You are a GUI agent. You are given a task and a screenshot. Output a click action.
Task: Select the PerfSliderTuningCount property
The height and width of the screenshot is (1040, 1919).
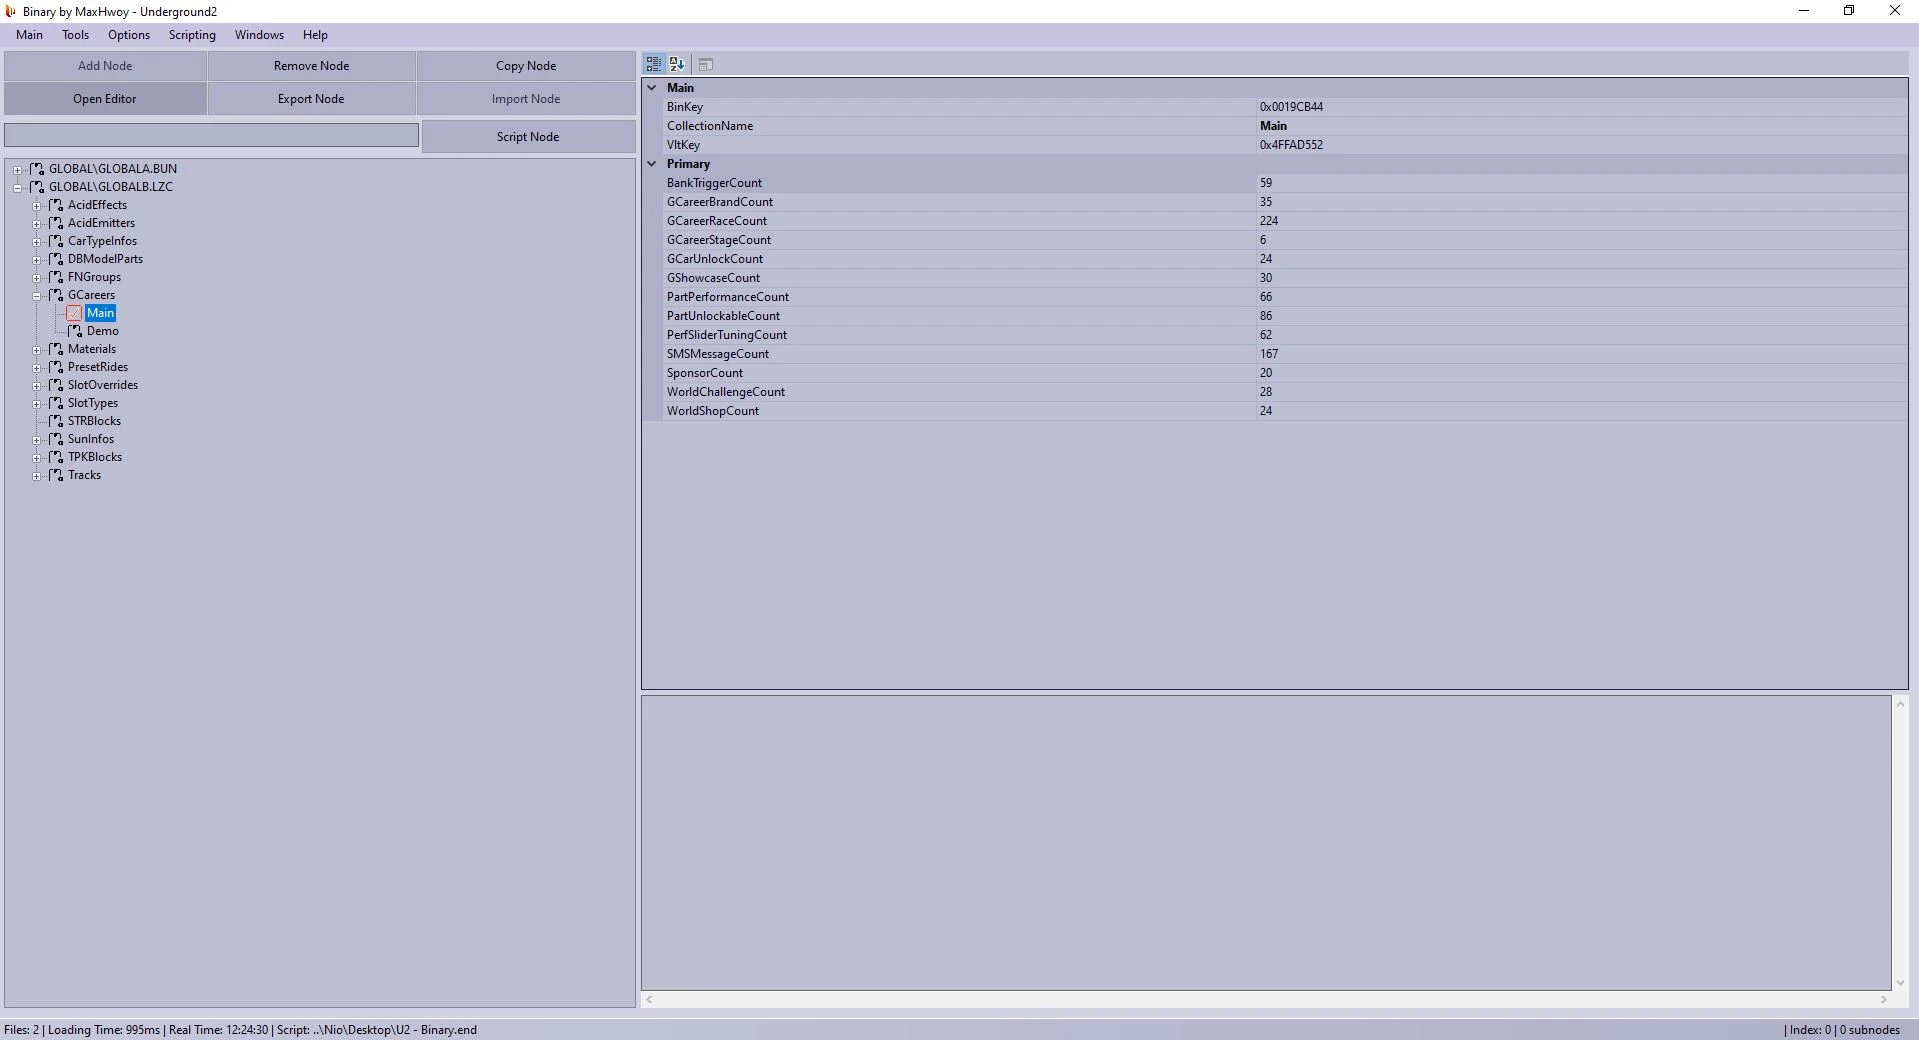727,335
